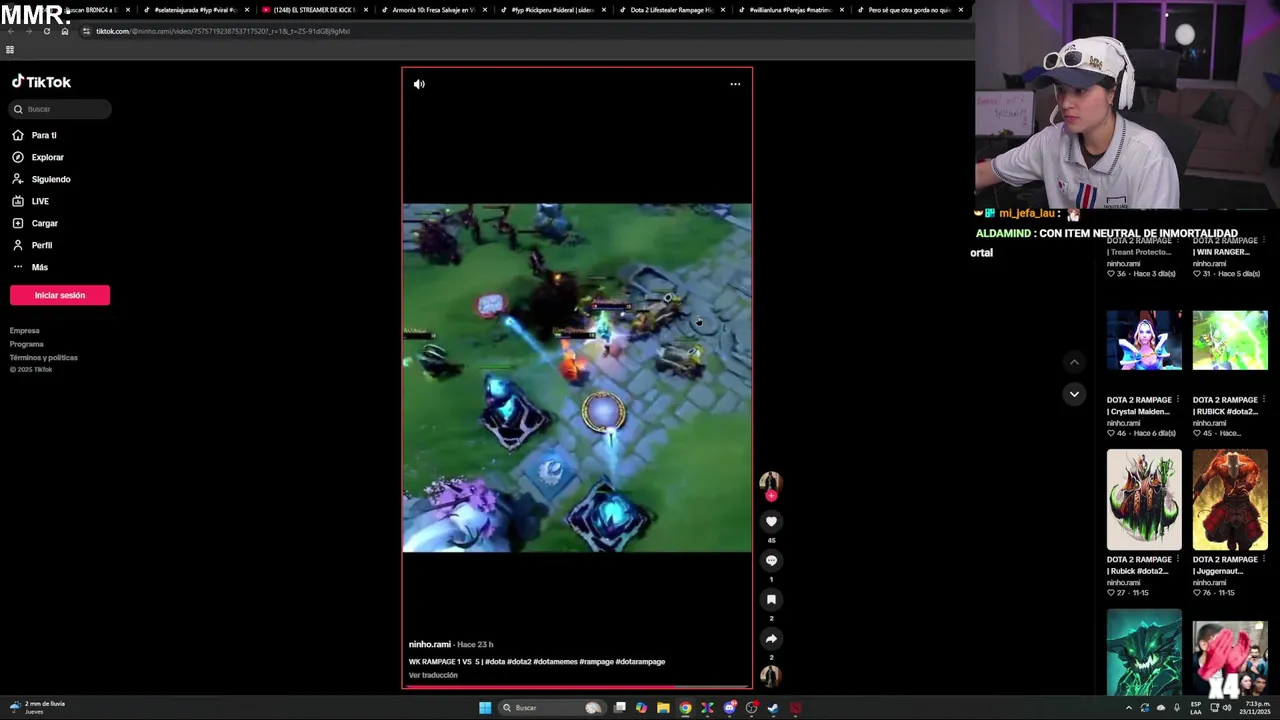
Task: Open Google Chrome on the taskbar
Action: (685, 708)
